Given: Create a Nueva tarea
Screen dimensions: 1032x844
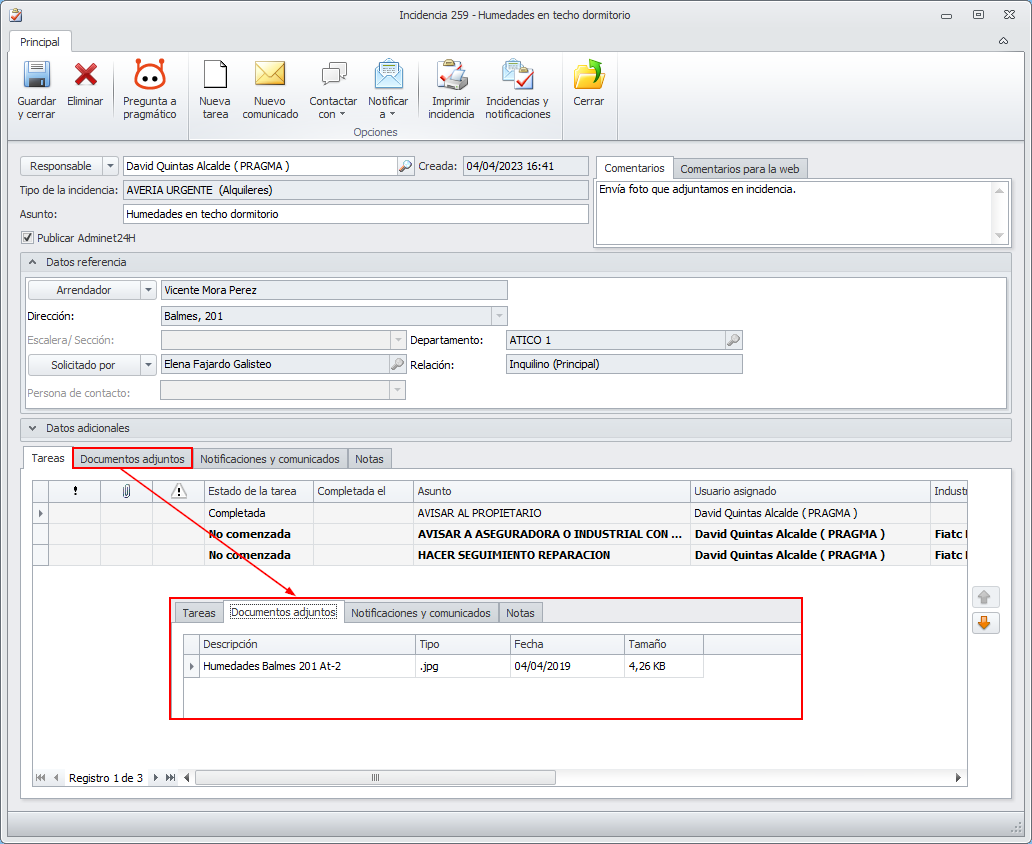Looking at the screenshot, I should (215, 76).
